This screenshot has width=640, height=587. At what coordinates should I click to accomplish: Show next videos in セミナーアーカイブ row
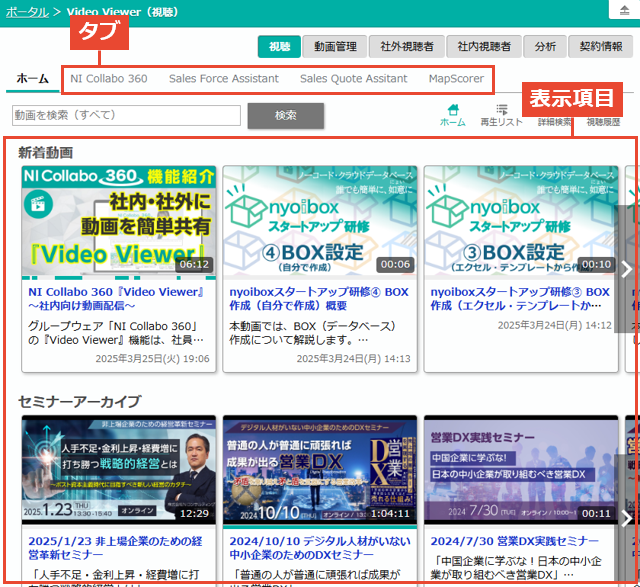pos(627,519)
